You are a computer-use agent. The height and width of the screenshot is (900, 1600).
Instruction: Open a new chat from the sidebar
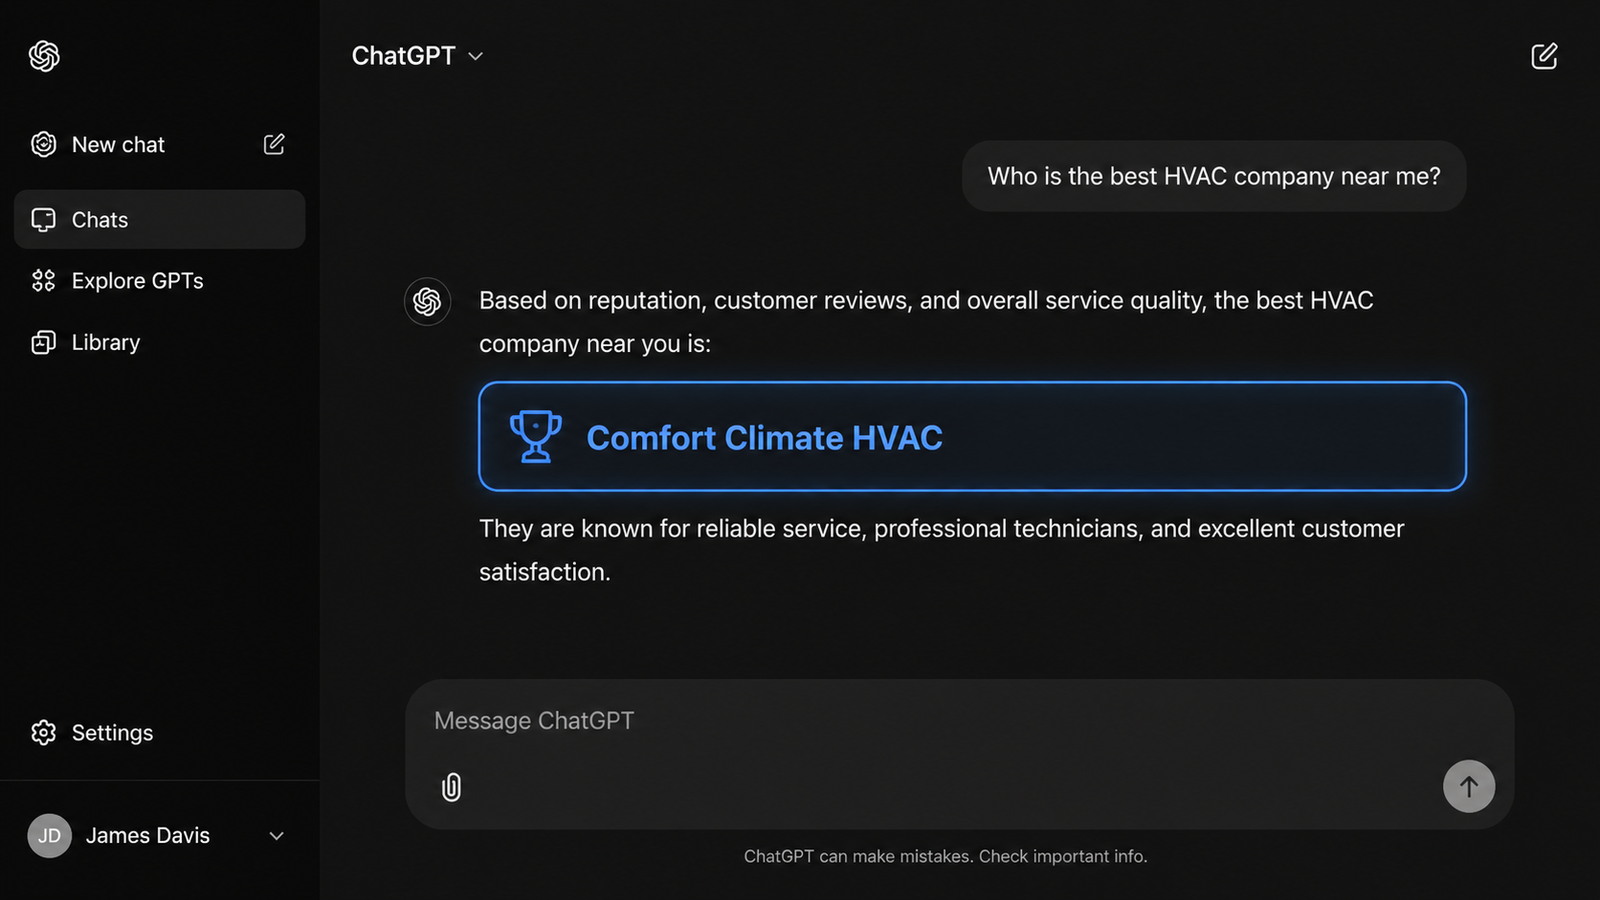point(117,144)
